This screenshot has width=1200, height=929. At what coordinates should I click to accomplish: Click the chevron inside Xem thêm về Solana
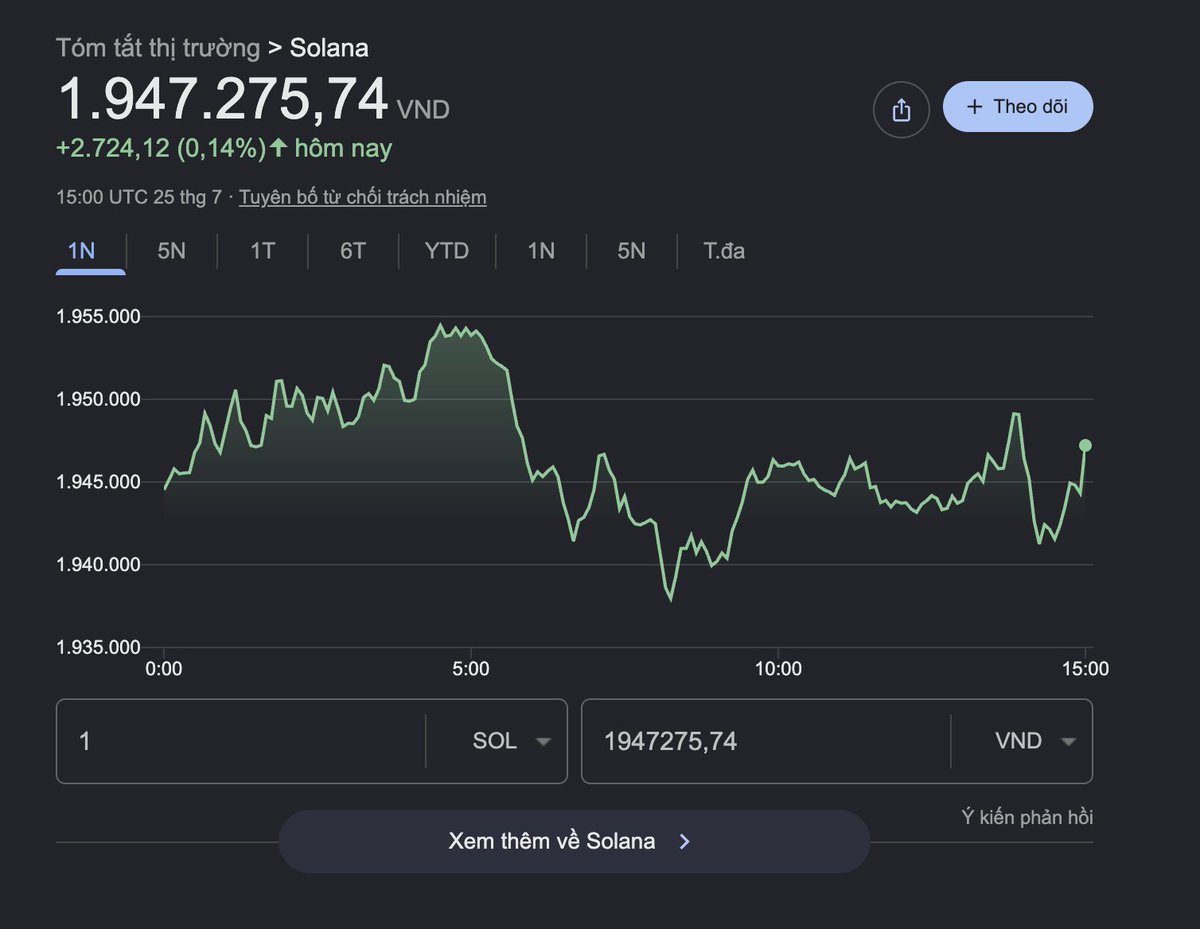685,842
